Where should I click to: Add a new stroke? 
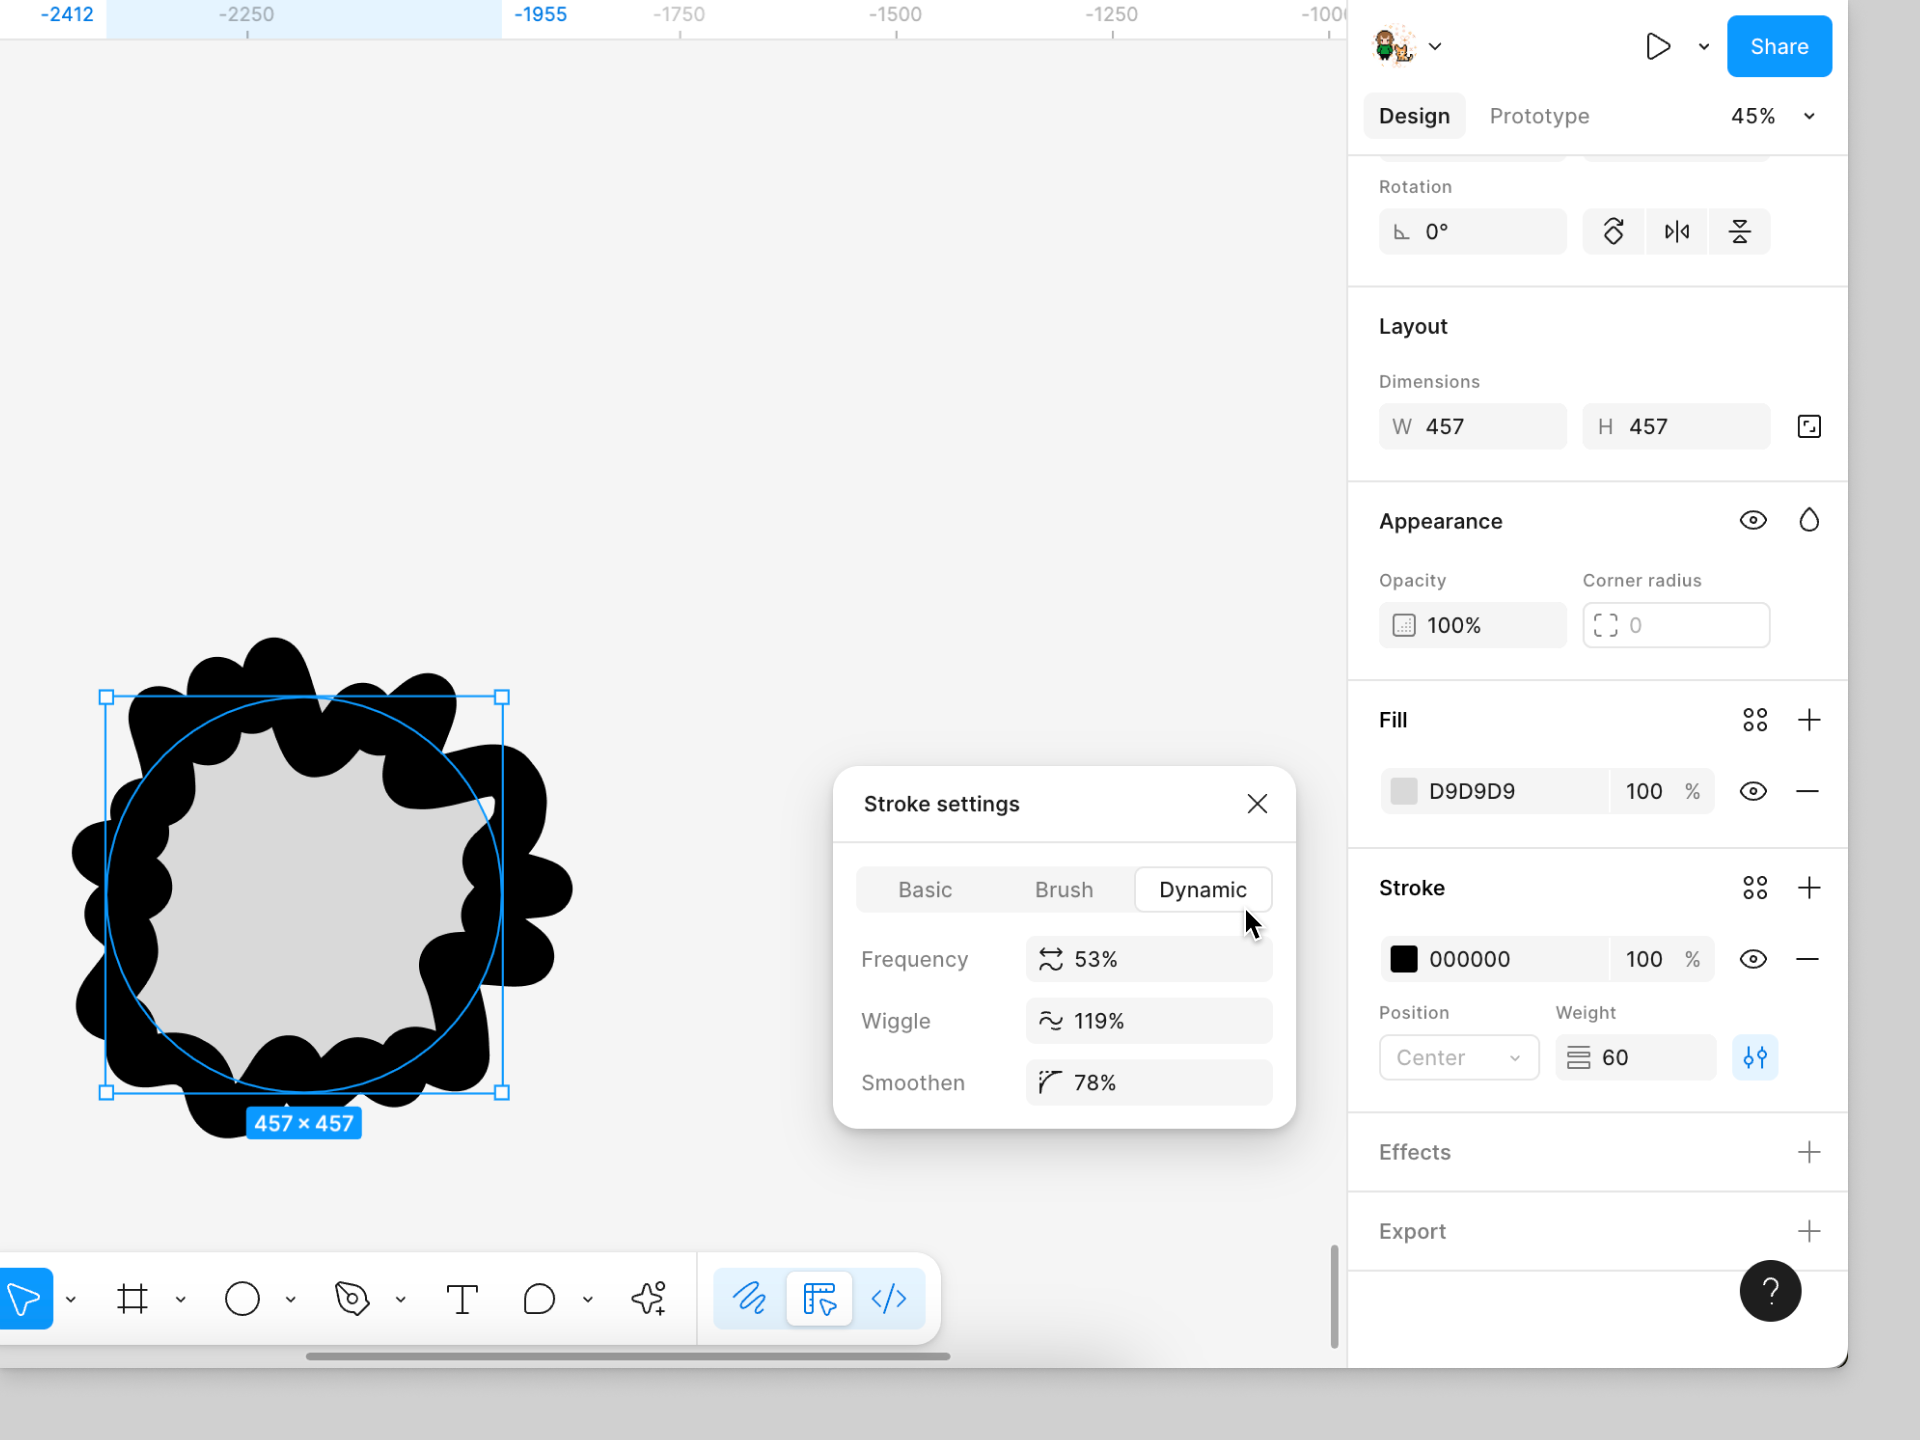click(x=1809, y=888)
